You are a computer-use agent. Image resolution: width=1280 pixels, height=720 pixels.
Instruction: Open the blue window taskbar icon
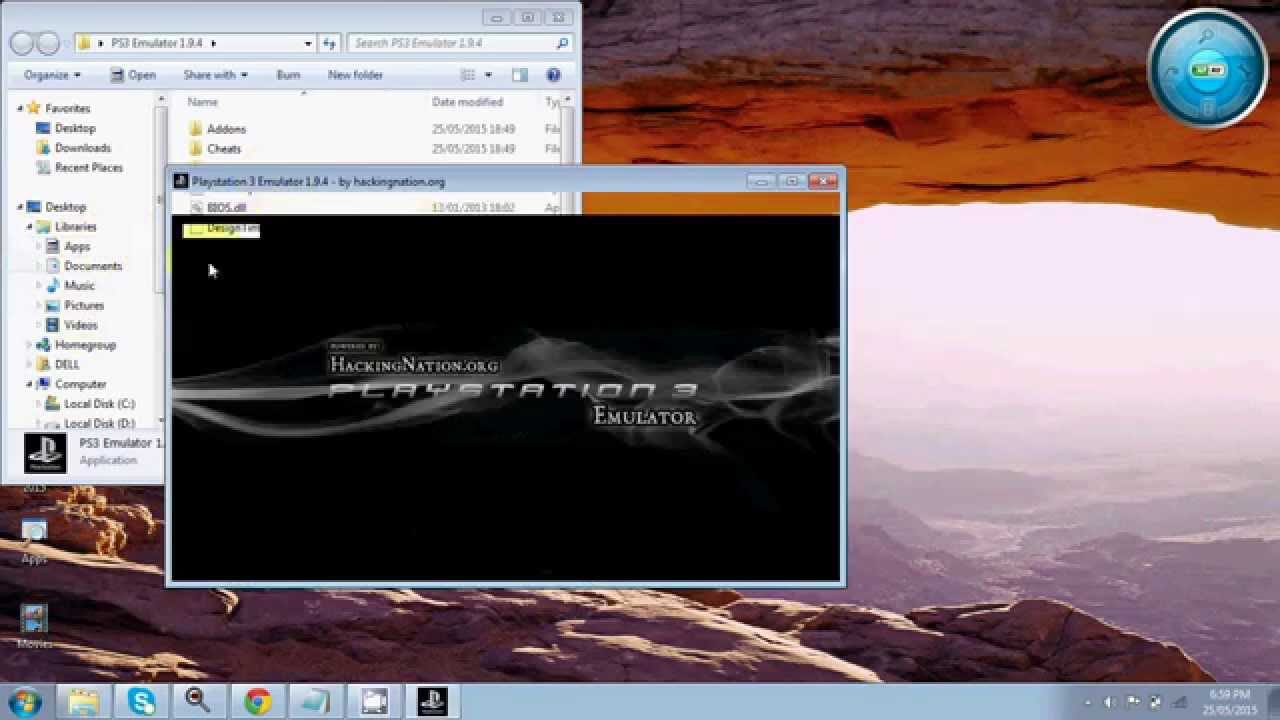tap(316, 701)
